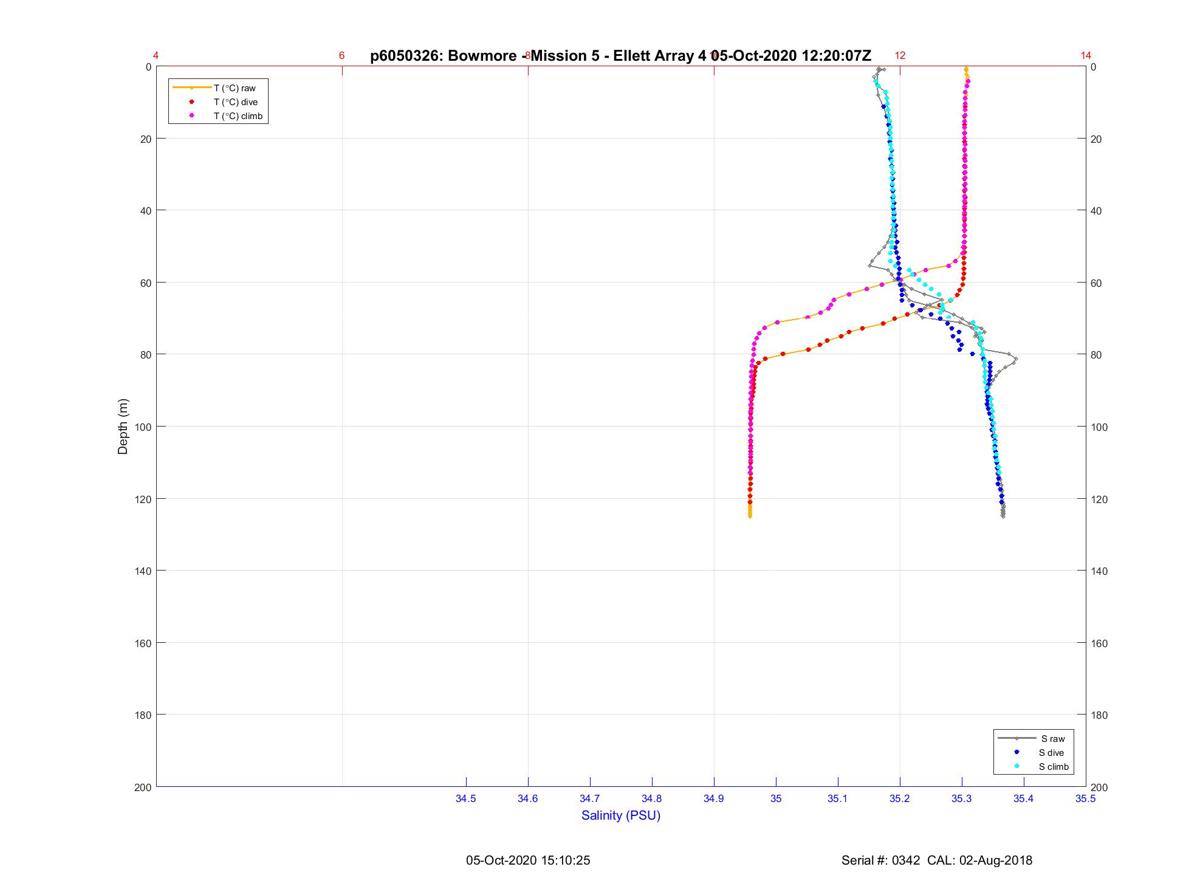The image size is (1200, 885).
Task: Click salinity tick label 35.3
Action: click(962, 798)
